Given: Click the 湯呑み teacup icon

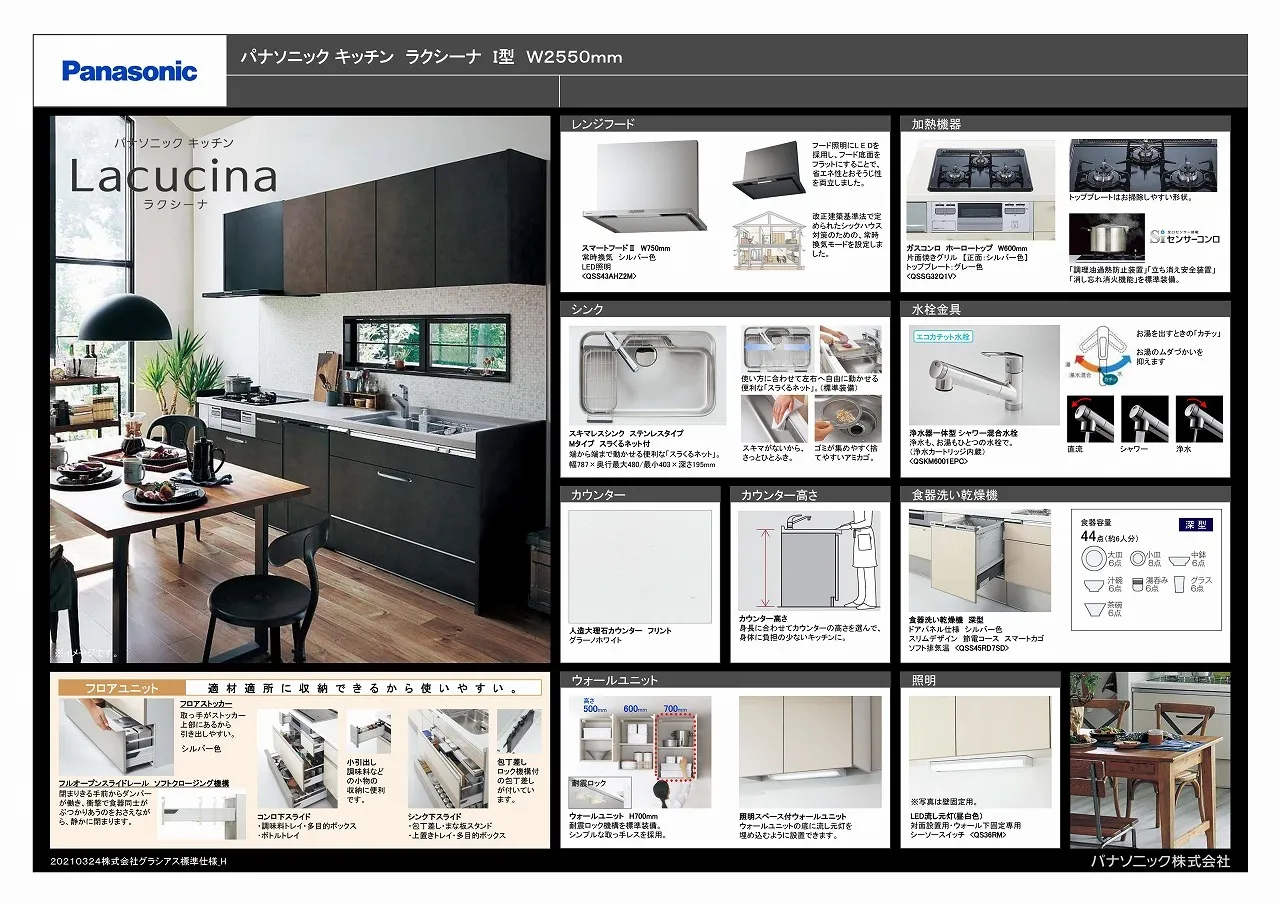Looking at the screenshot, I should [1136, 585].
